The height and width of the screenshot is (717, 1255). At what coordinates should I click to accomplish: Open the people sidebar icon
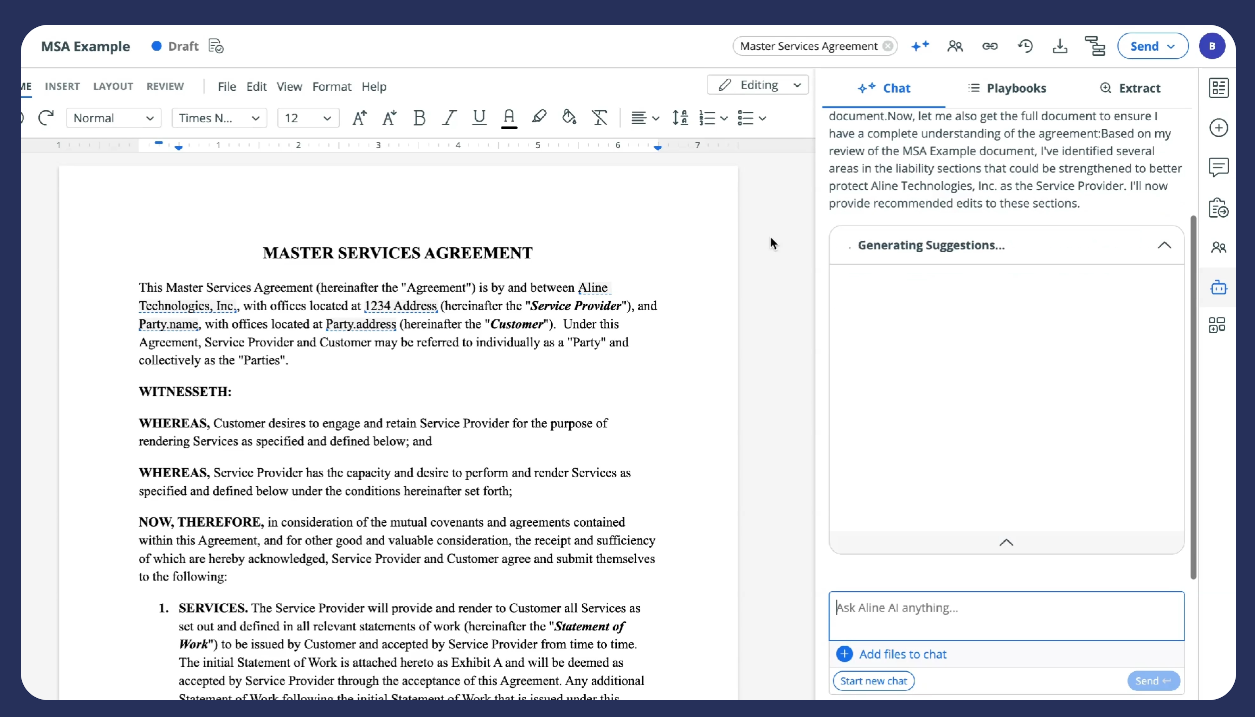1218,247
